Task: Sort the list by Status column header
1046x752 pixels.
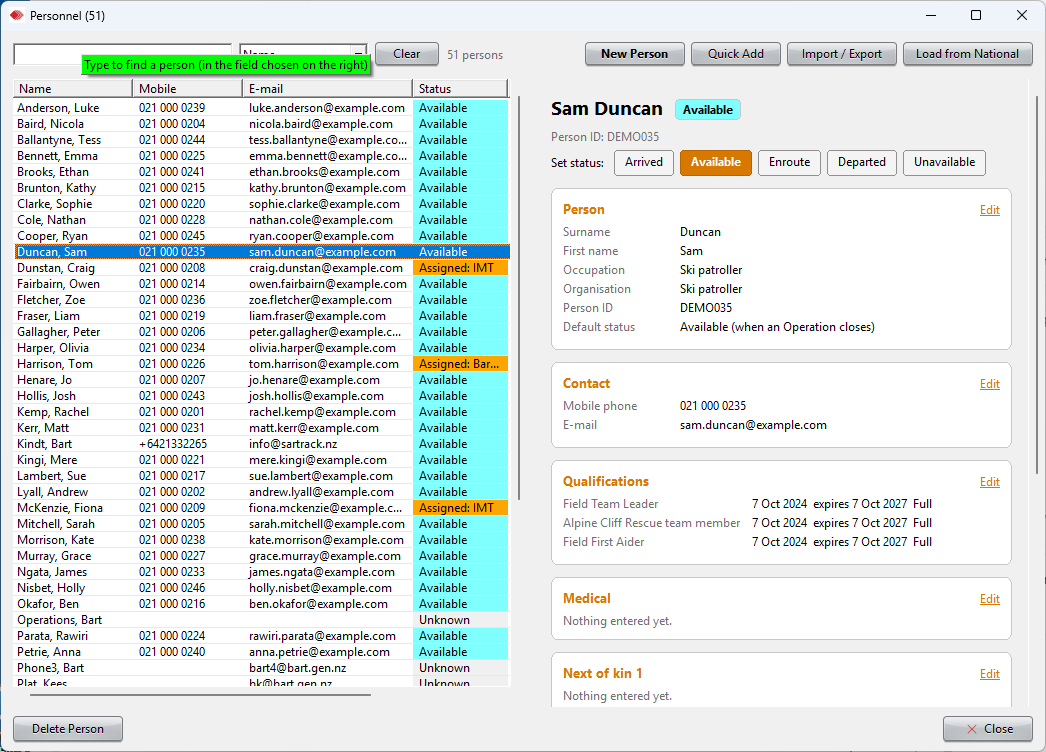Action: [x=460, y=89]
